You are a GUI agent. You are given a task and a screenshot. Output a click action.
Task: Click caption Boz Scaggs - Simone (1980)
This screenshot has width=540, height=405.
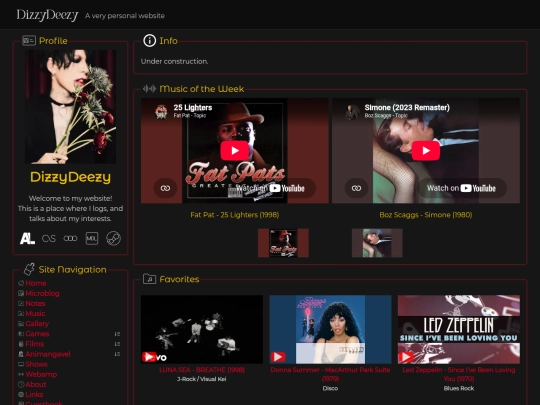[426, 215]
